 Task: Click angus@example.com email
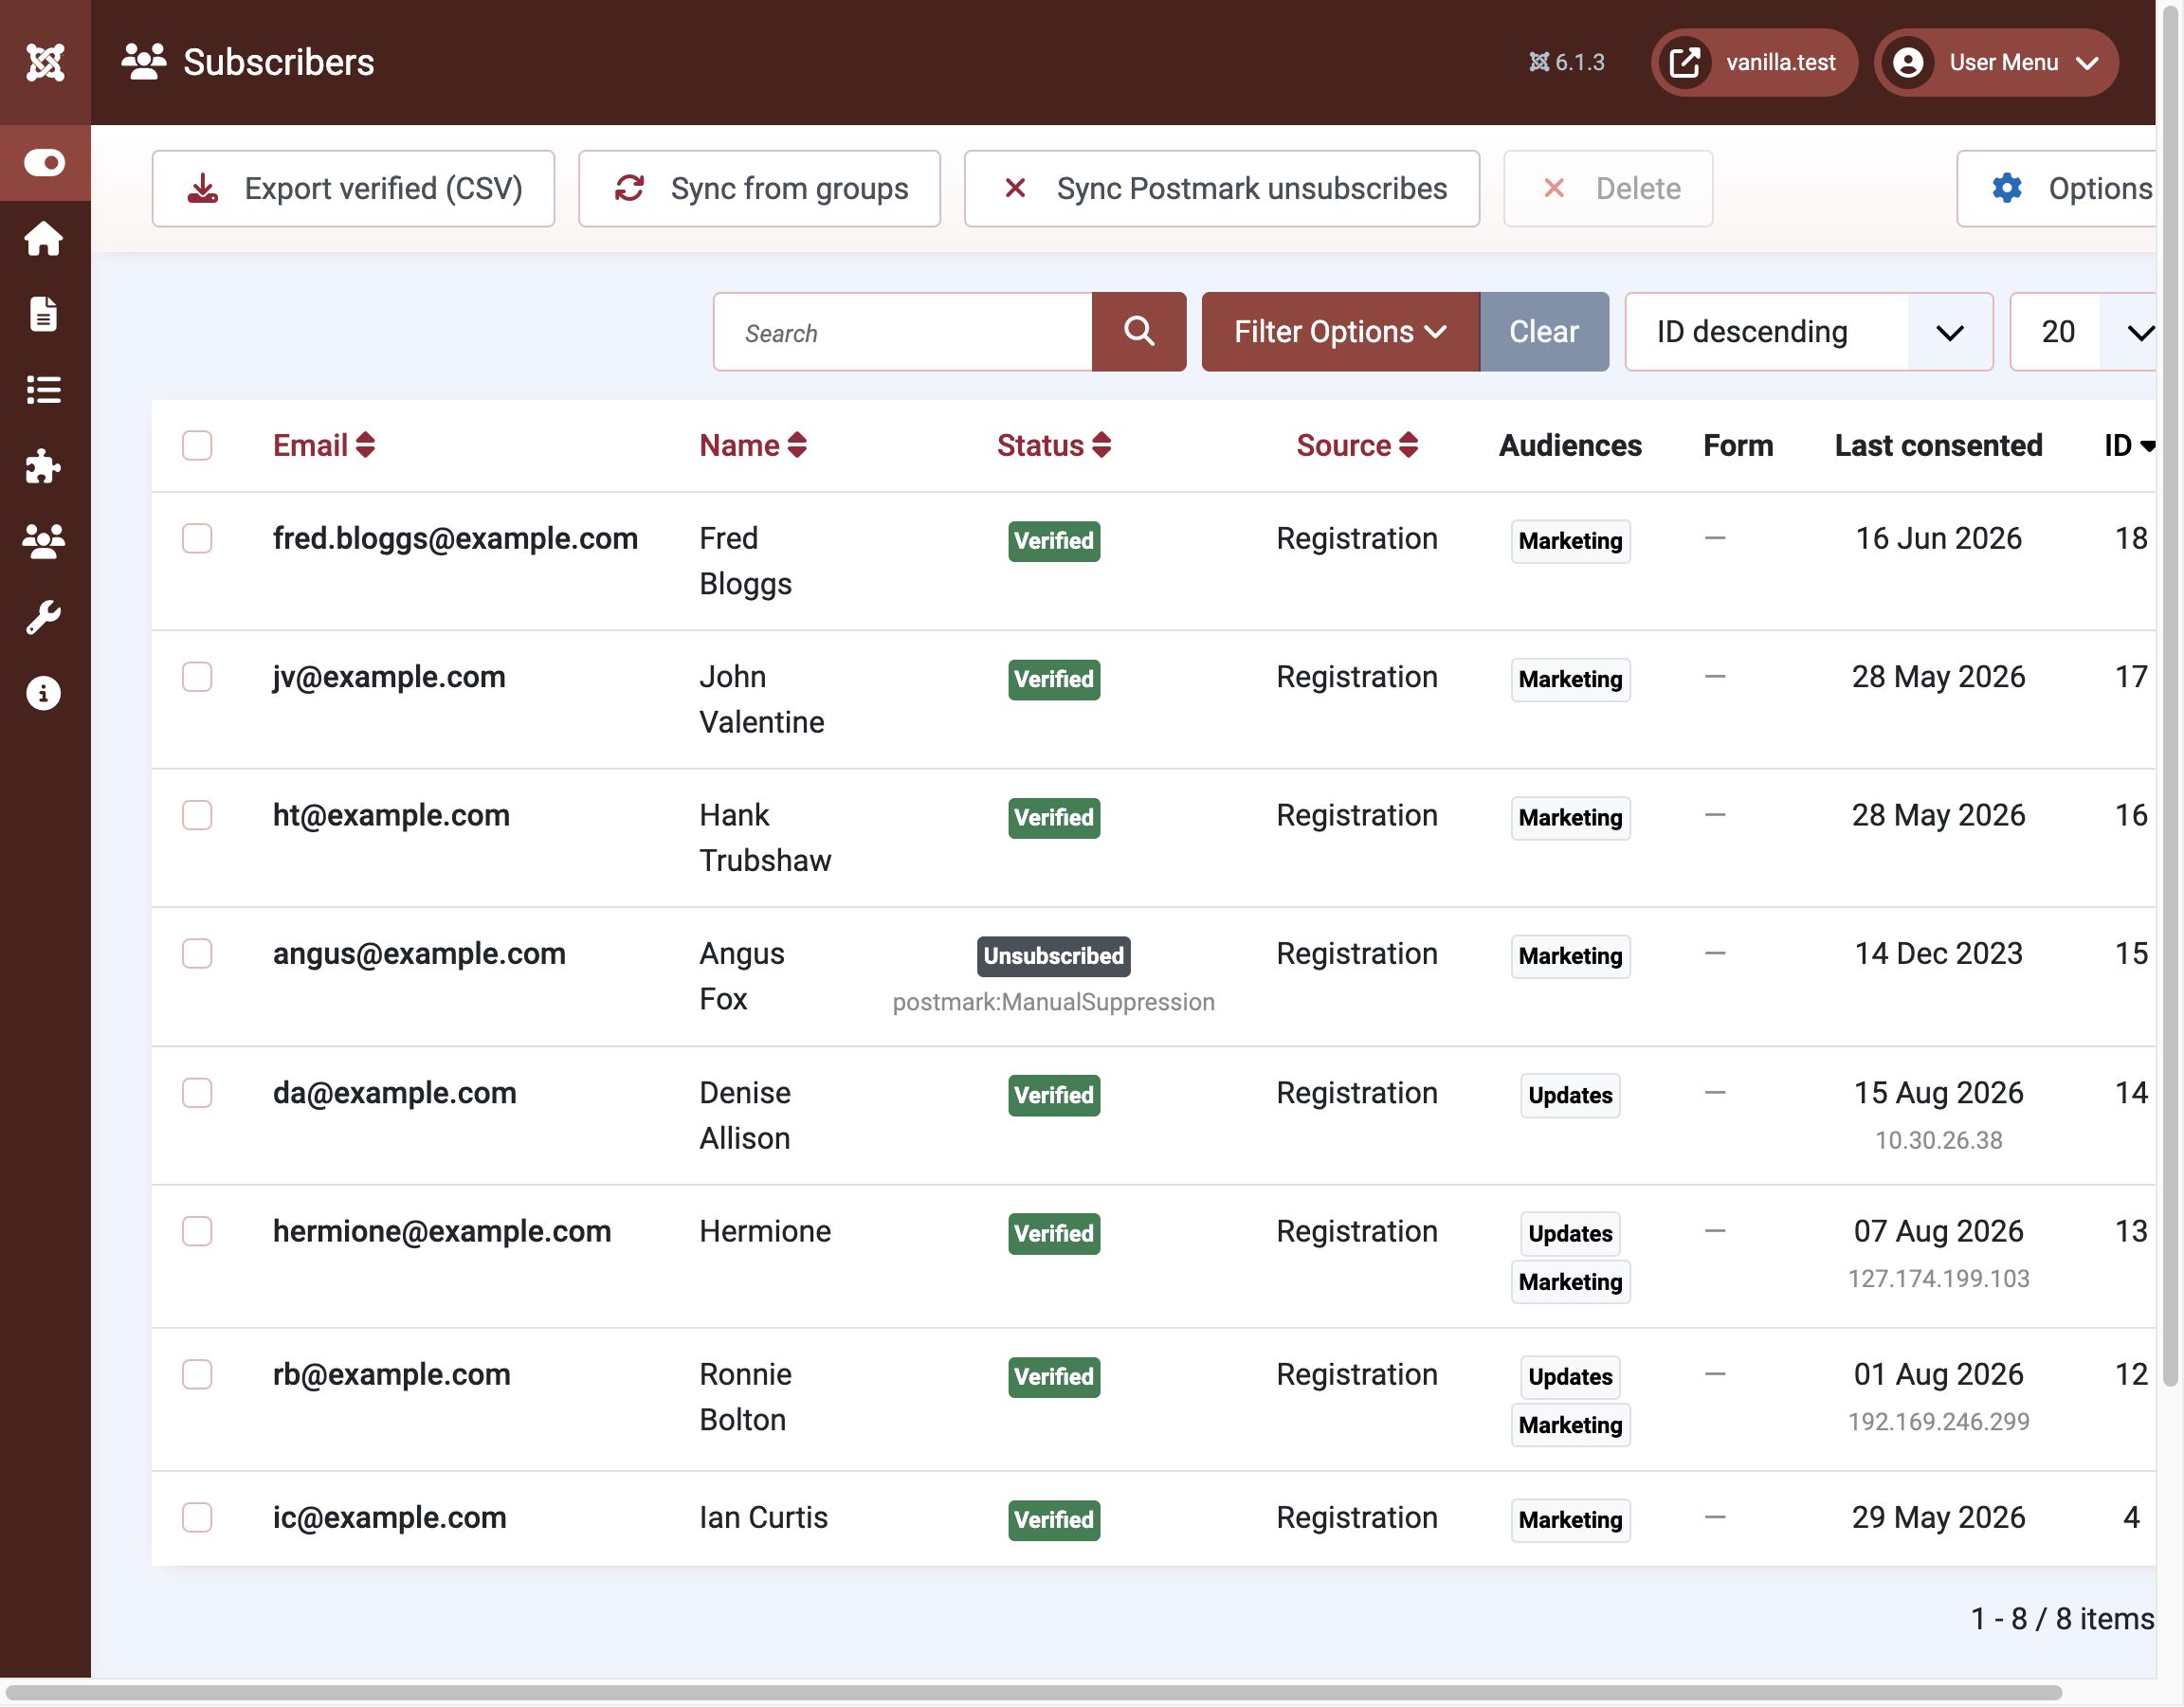click(x=419, y=954)
